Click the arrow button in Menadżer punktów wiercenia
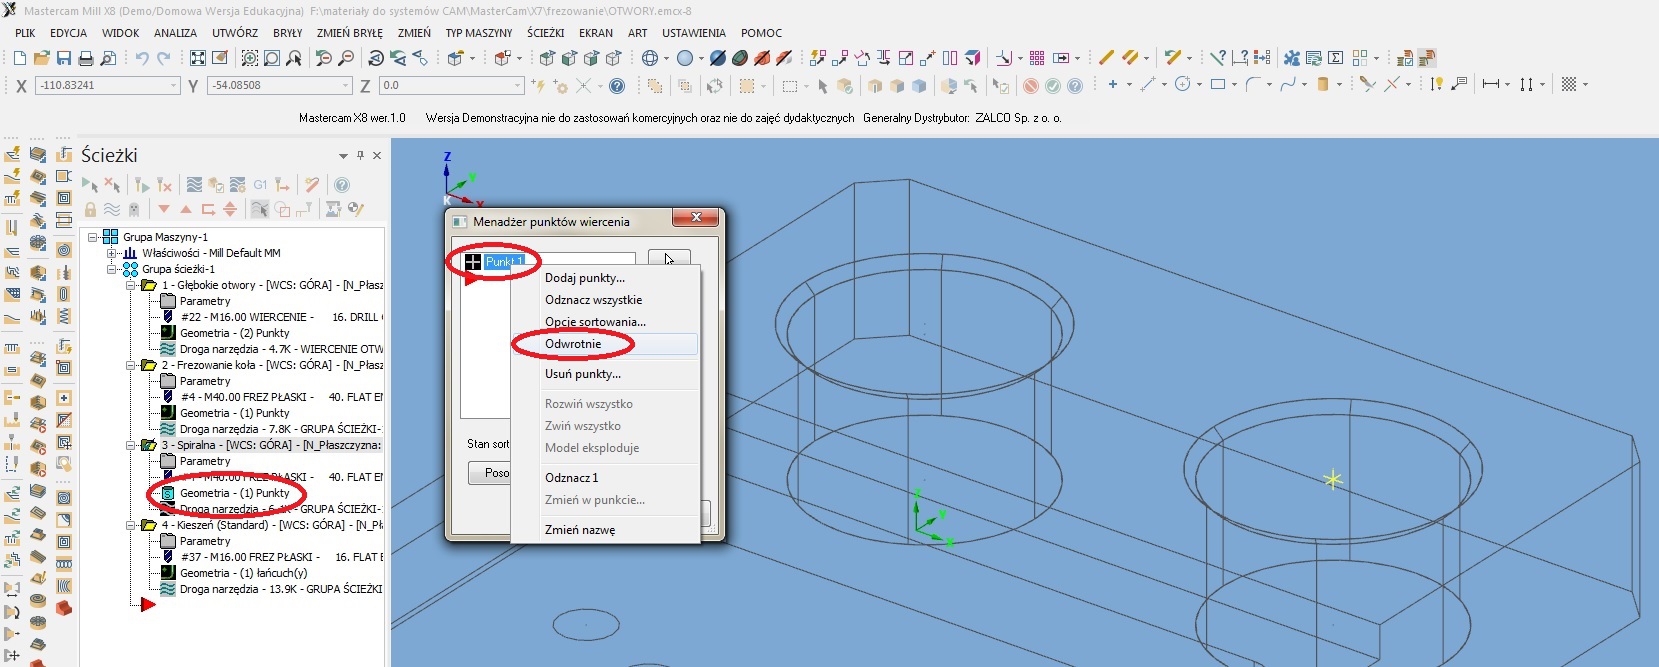Image resolution: width=1659 pixels, height=667 pixels. click(x=669, y=259)
